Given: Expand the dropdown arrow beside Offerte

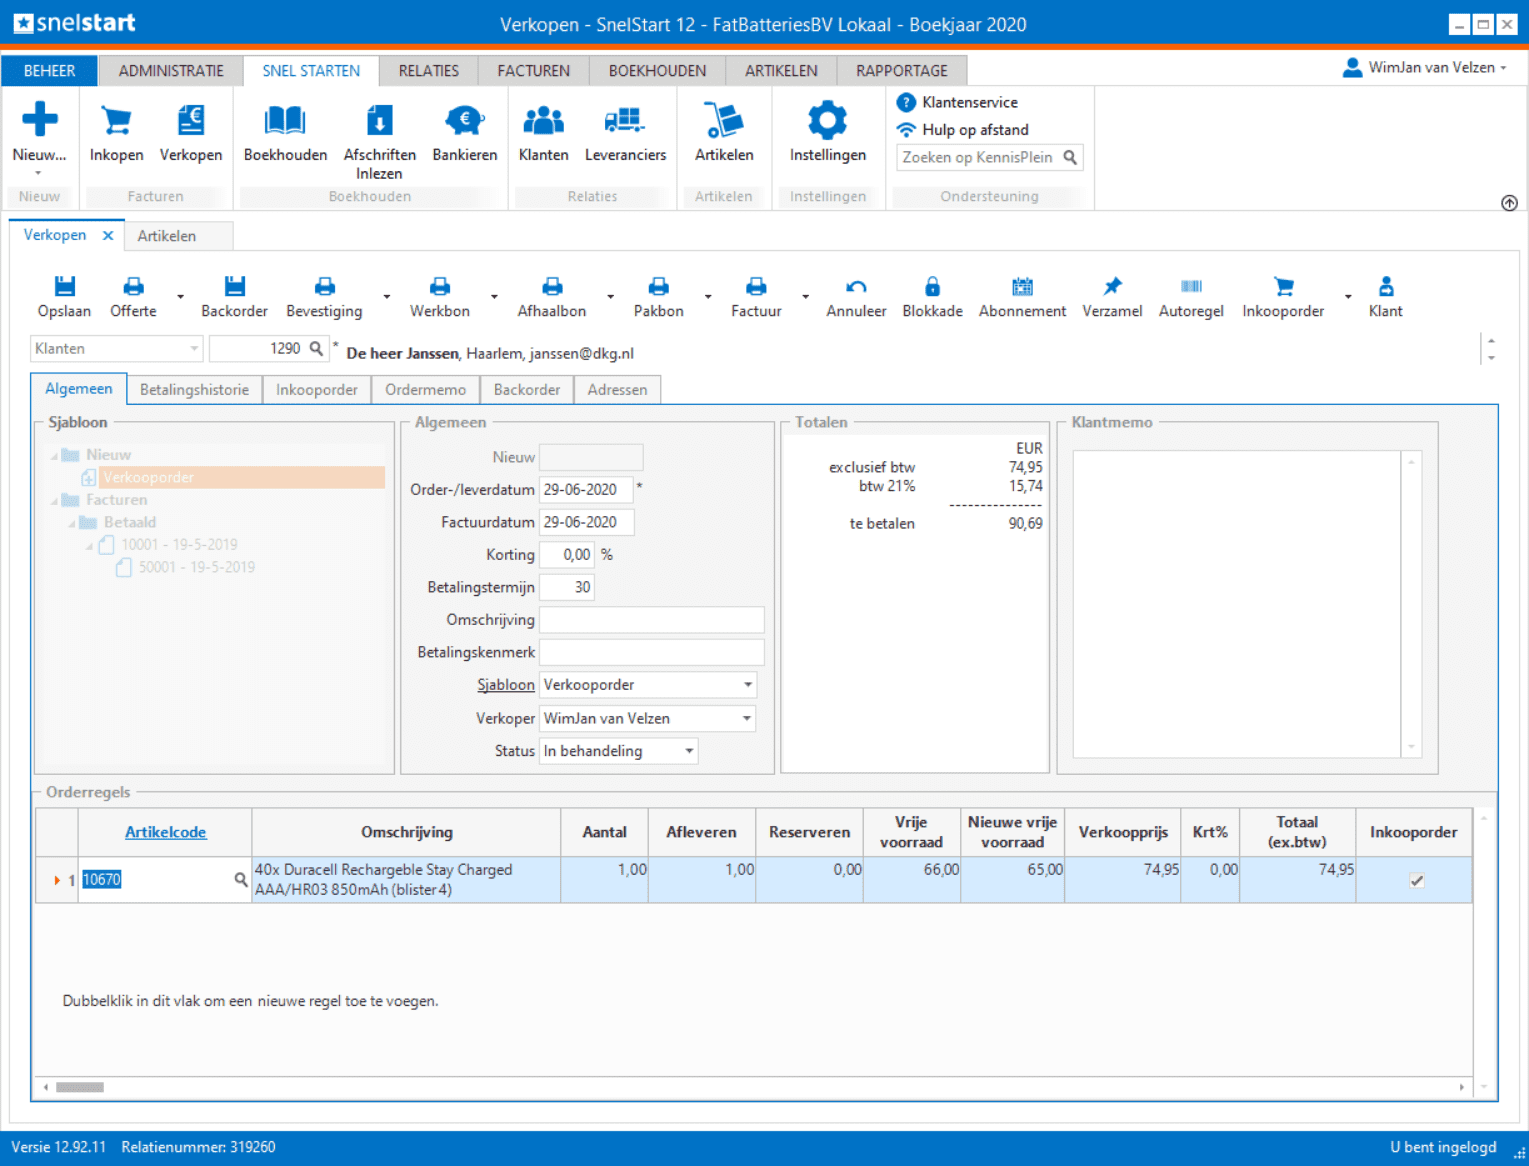Looking at the screenshot, I should pyautogui.click(x=180, y=297).
